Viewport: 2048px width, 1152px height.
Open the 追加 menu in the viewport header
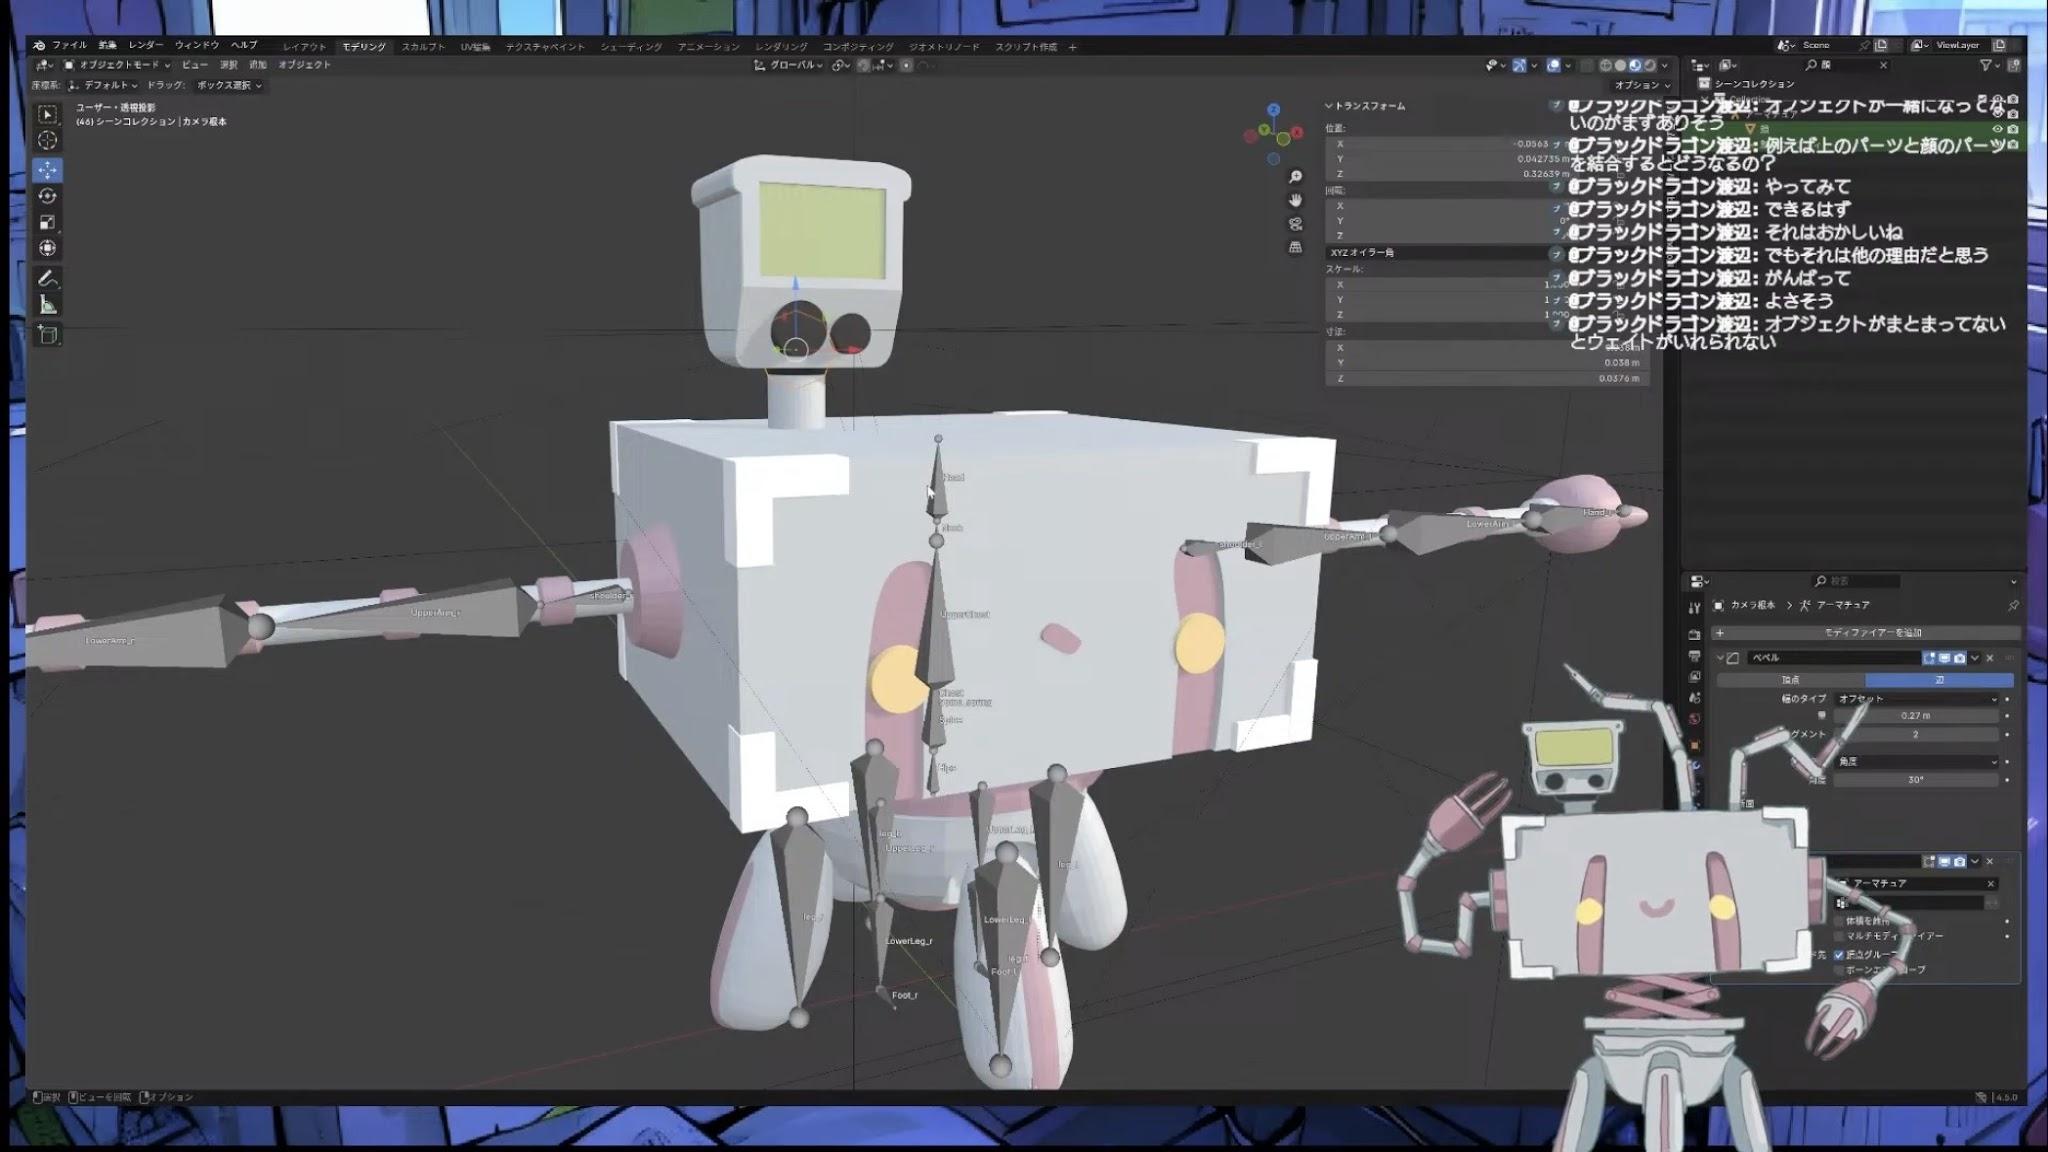click(258, 65)
